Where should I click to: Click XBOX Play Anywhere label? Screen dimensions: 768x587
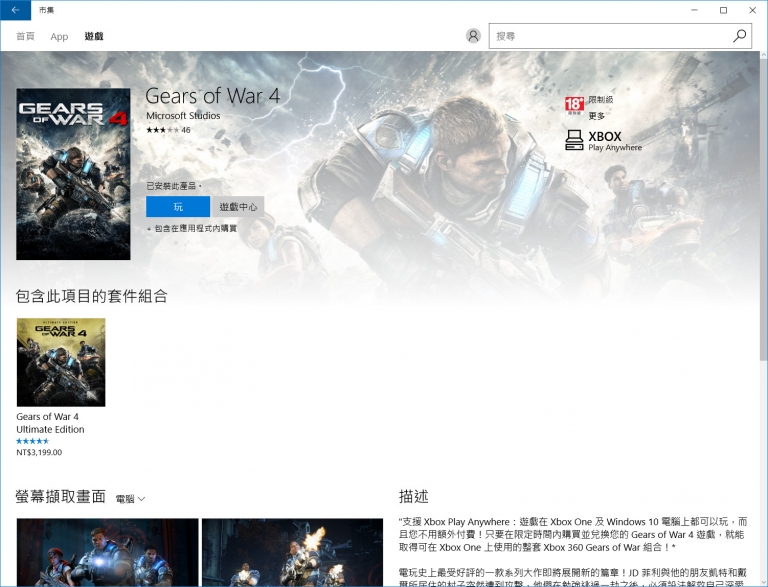pos(615,141)
